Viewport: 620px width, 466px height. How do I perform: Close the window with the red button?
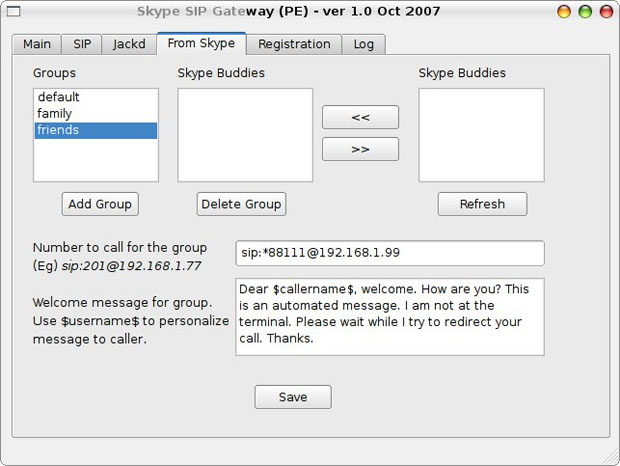(x=566, y=12)
